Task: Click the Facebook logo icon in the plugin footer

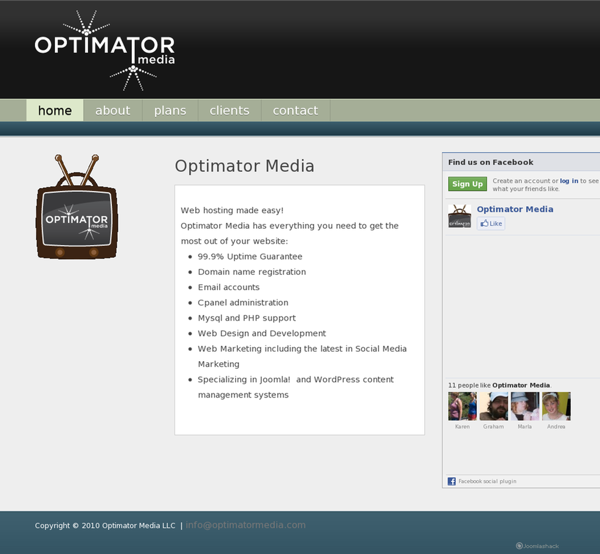Action: pyautogui.click(x=452, y=481)
